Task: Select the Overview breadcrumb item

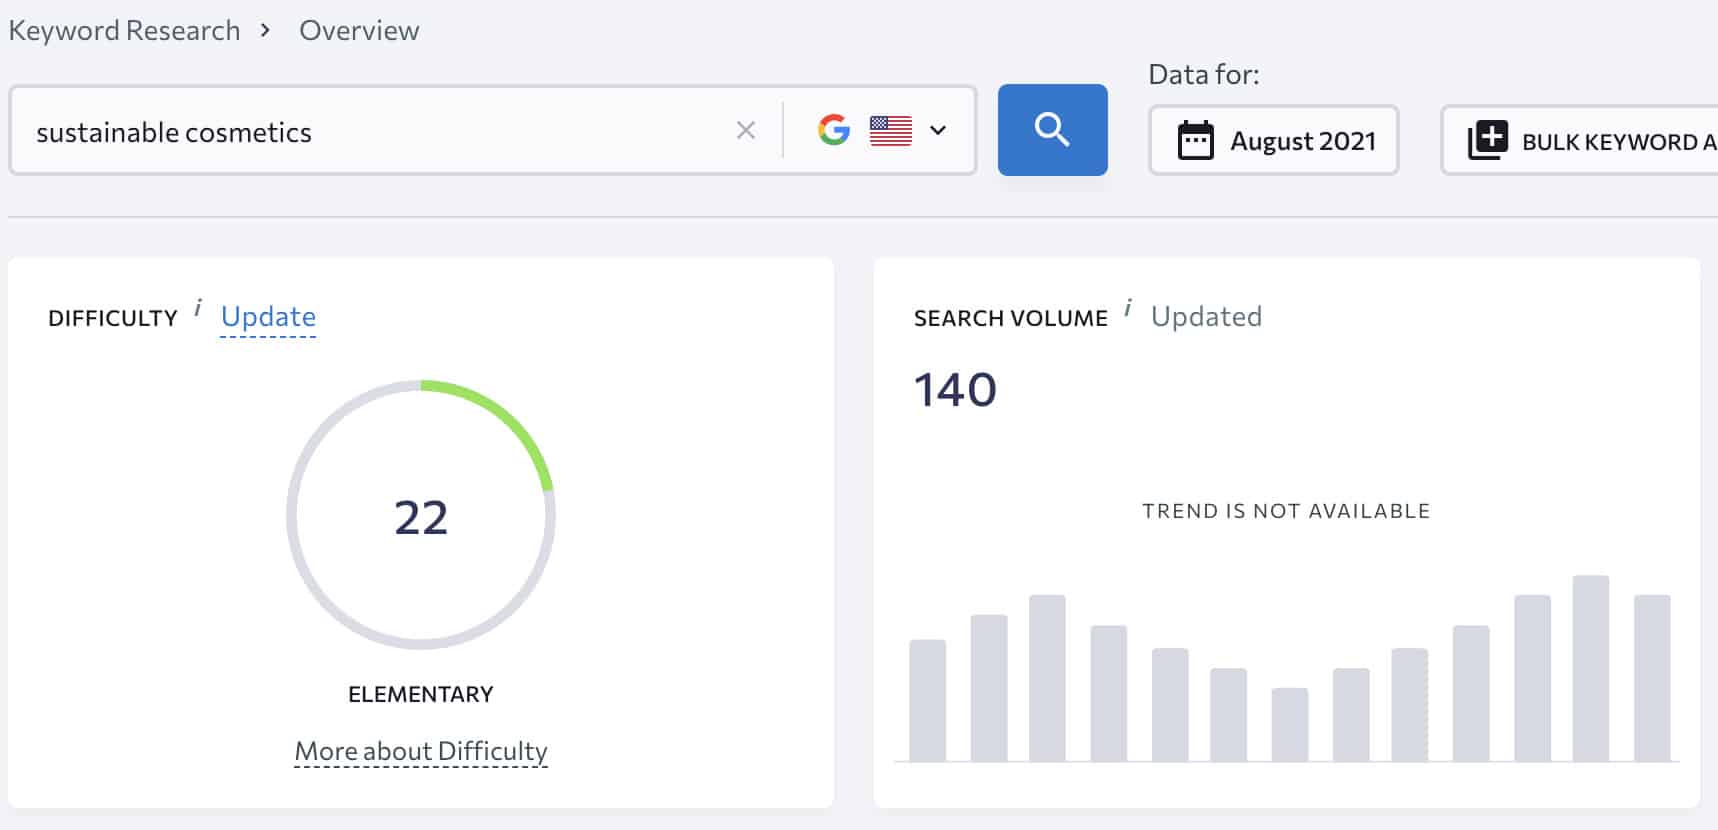Action: (x=359, y=31)
